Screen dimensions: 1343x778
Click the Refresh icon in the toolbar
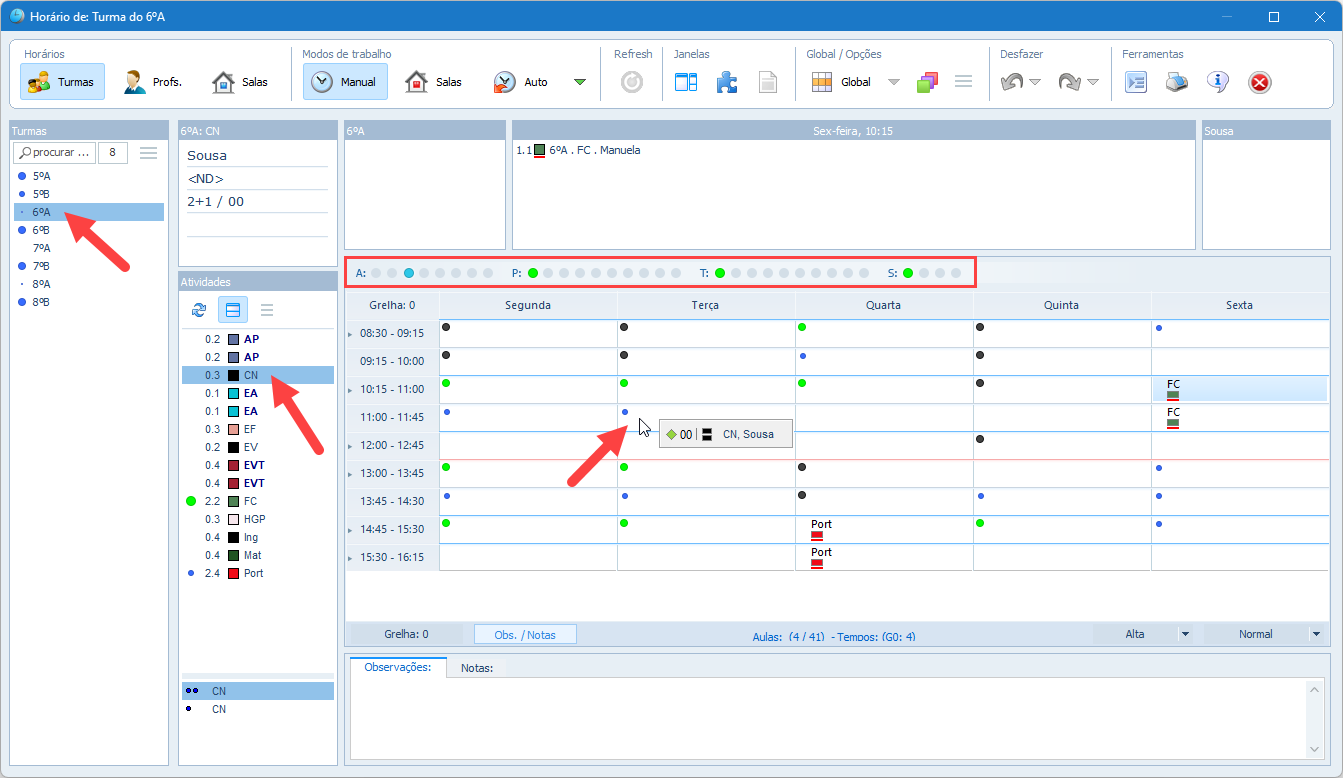tap(632, 82)
